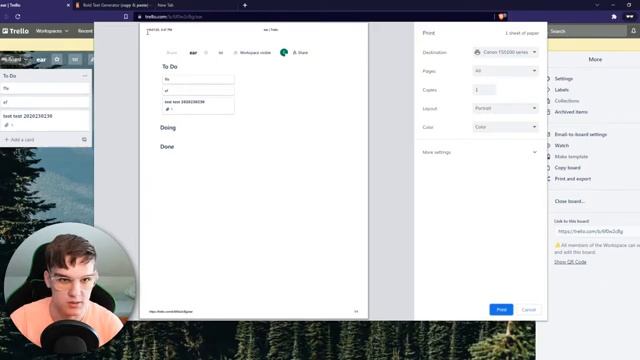Screen dimensions: 640x360
Task: Click the sunglasses profile icon in browser toolbar
Action: (630, 17)
